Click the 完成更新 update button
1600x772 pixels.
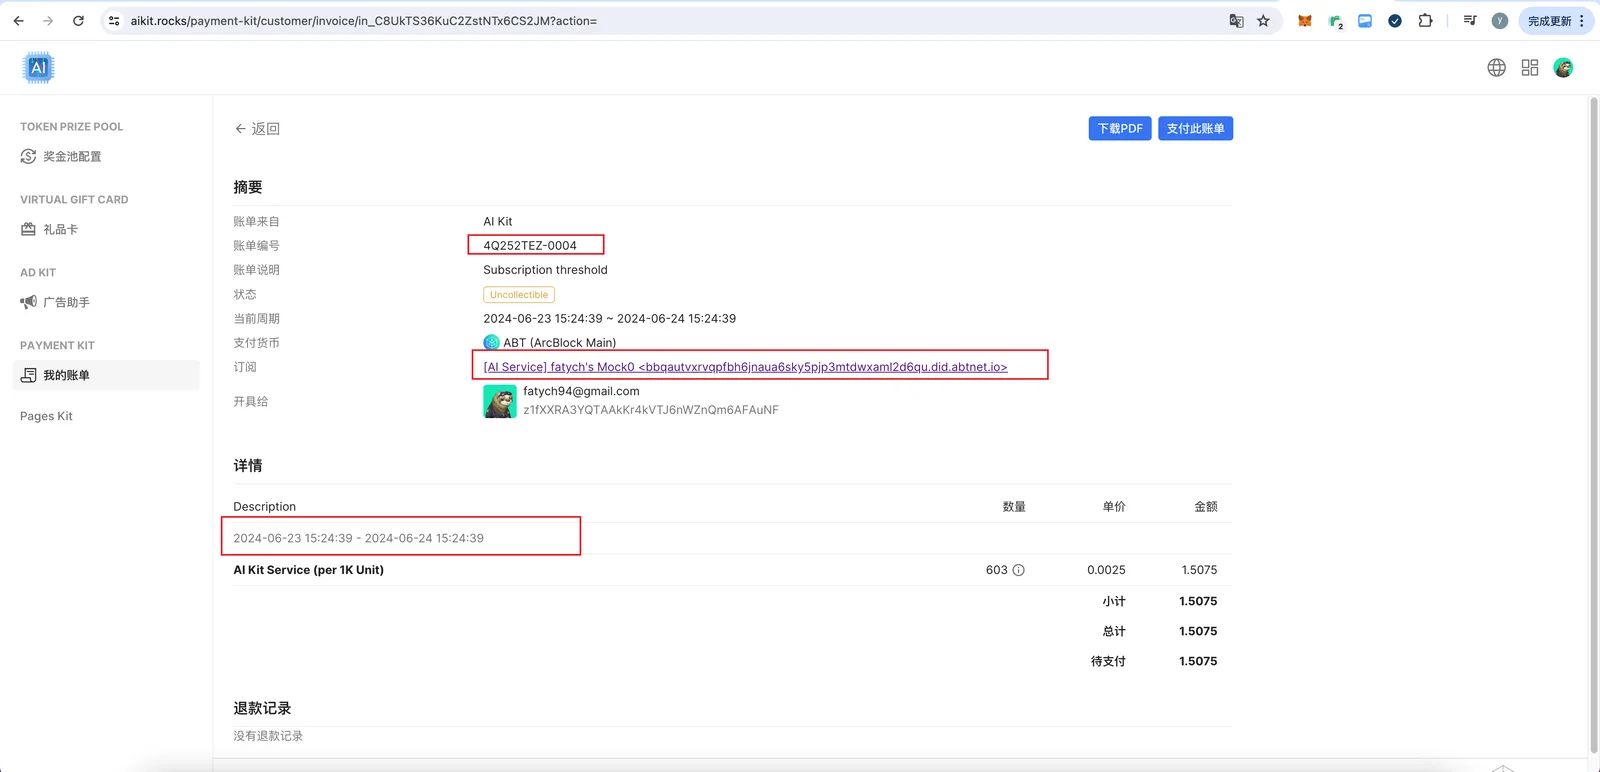[x=1556, y=20]
